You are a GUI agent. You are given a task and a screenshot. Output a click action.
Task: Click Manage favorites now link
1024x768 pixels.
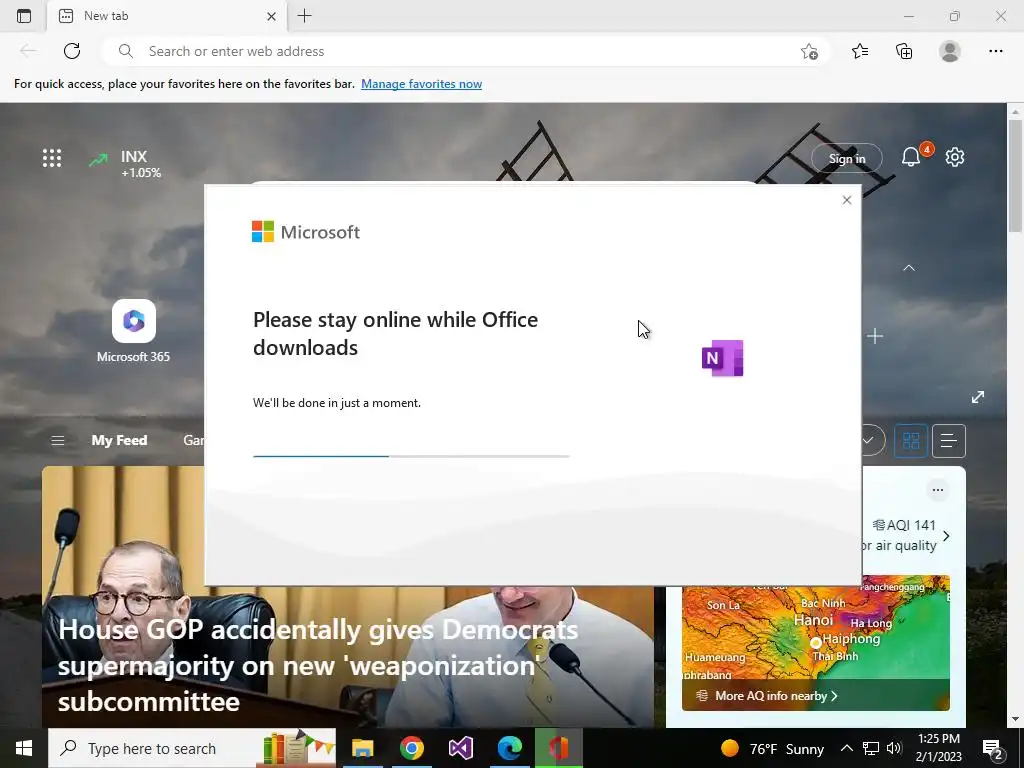coord(421,84)
